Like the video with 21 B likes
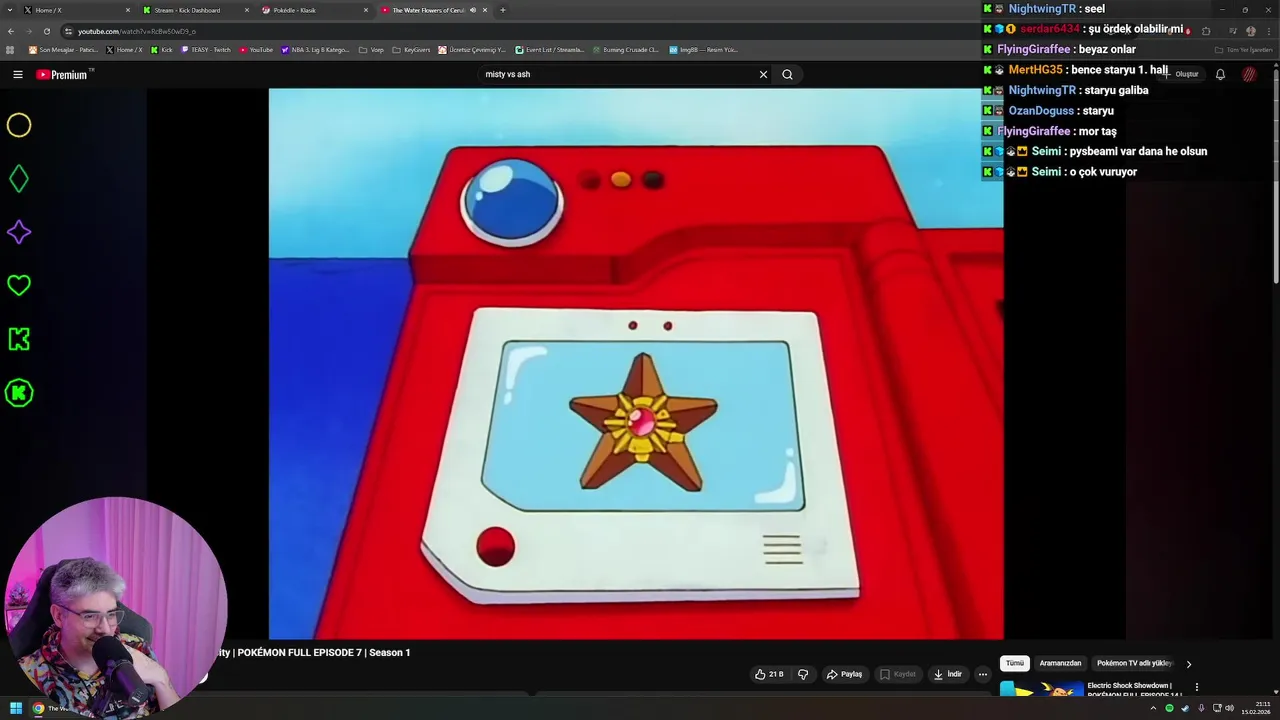This screenshot has height=720, width=1280. coord(769,674)
